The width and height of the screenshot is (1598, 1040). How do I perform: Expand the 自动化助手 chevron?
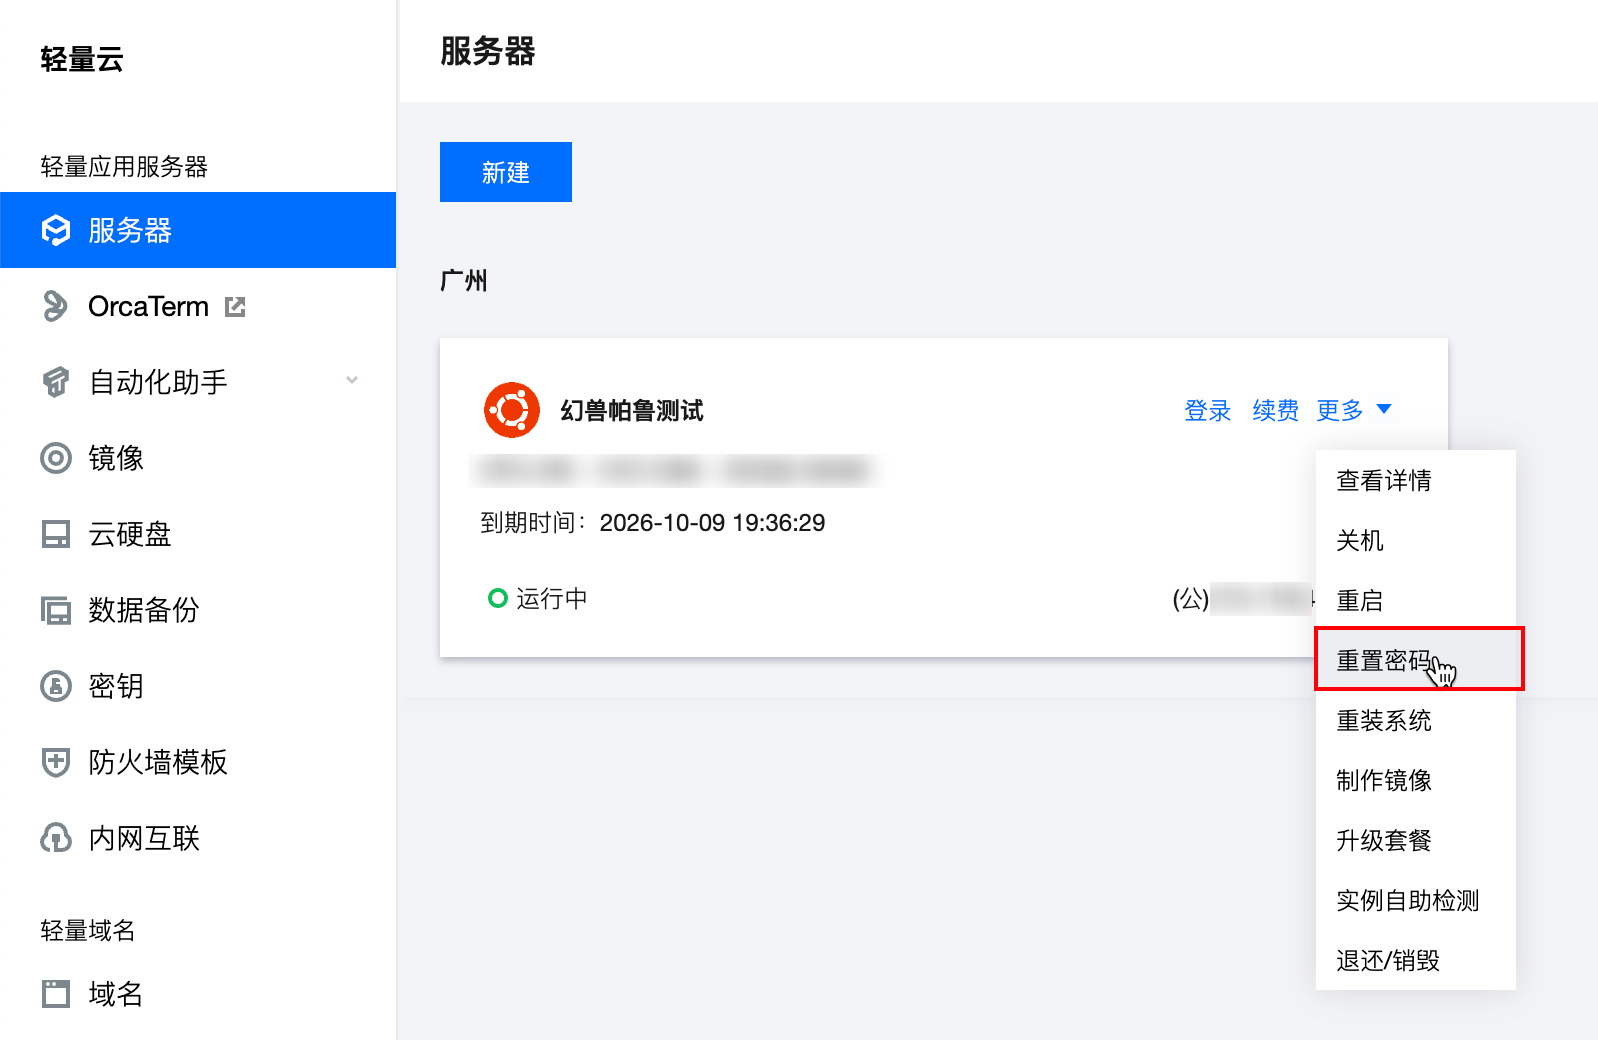352,380
